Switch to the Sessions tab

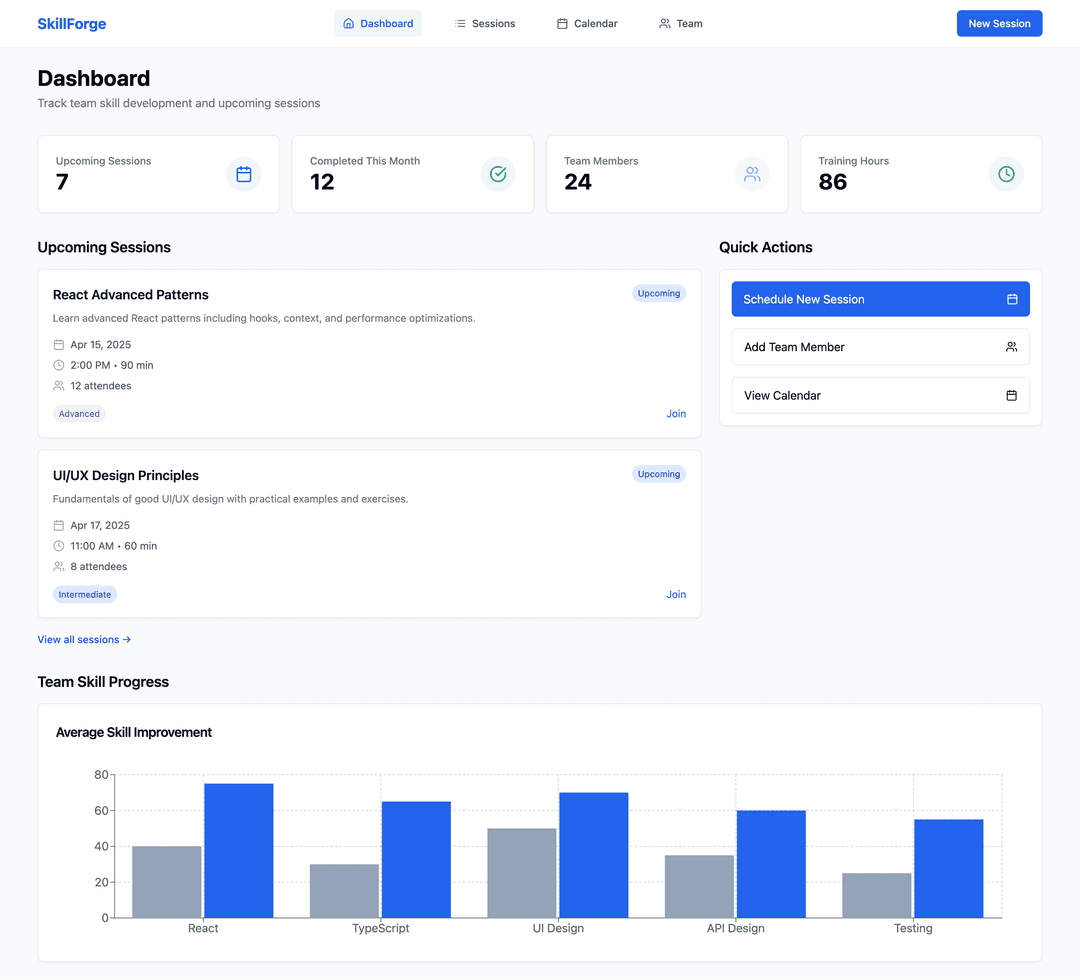coord(485,24)
